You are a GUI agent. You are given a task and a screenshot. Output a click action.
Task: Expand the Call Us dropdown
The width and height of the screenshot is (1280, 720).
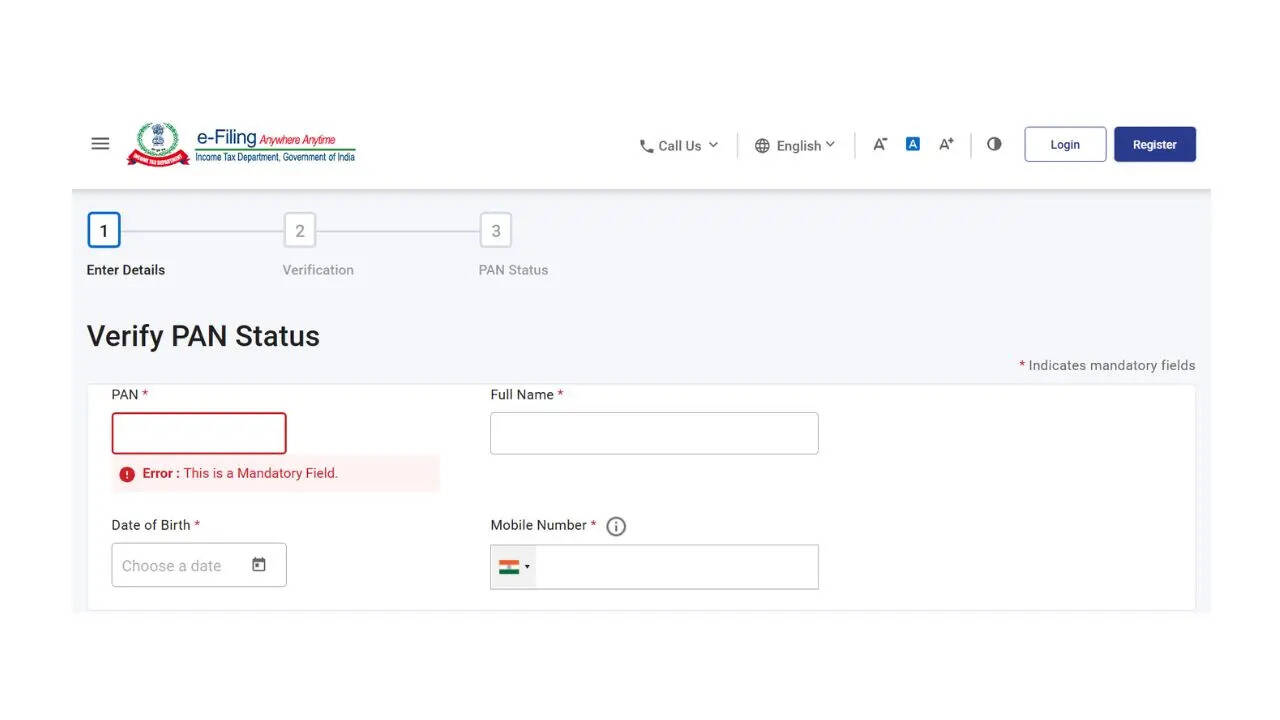(679, 146)
